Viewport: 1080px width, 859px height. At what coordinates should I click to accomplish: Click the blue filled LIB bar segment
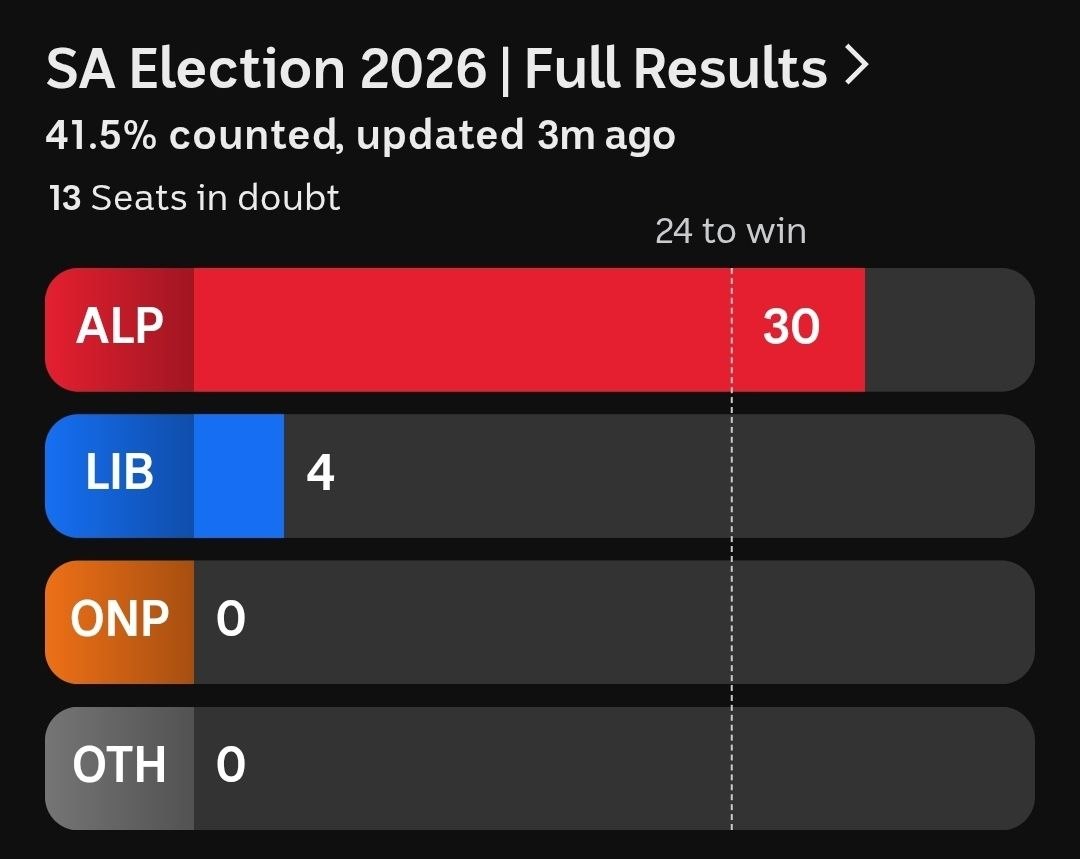(239, 474)
